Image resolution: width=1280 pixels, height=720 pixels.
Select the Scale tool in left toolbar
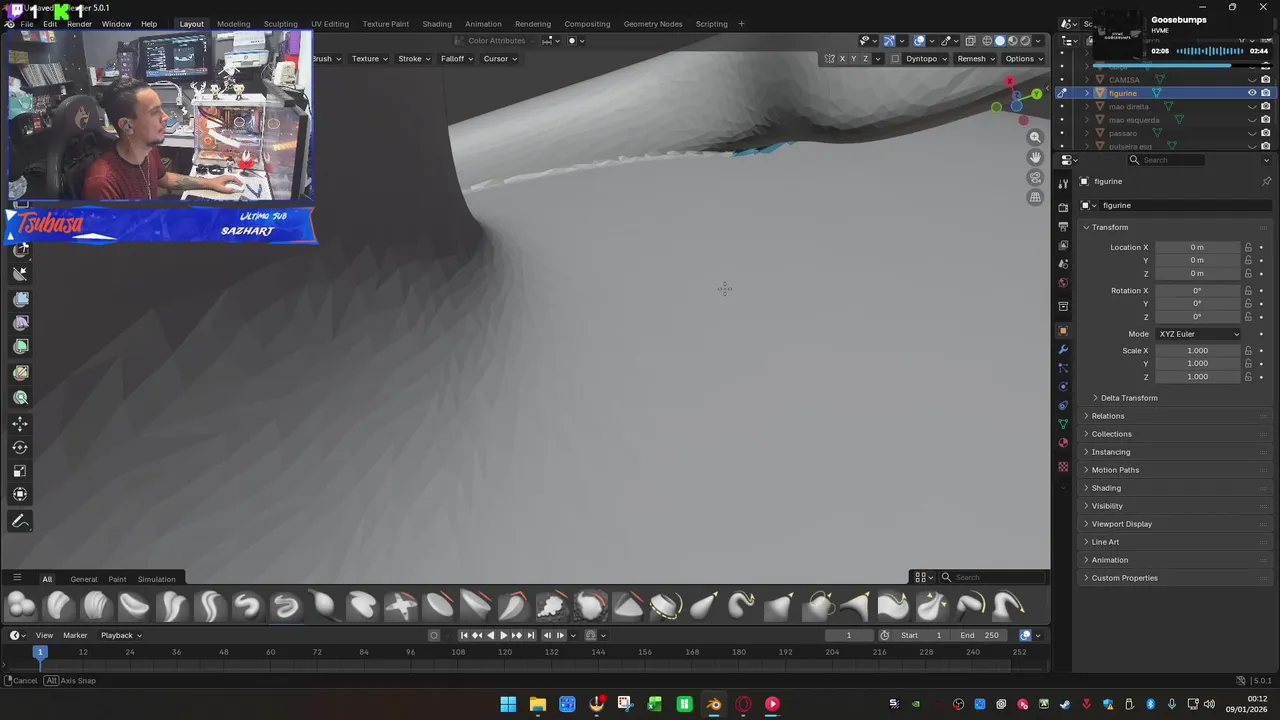(x=20, y=471)
